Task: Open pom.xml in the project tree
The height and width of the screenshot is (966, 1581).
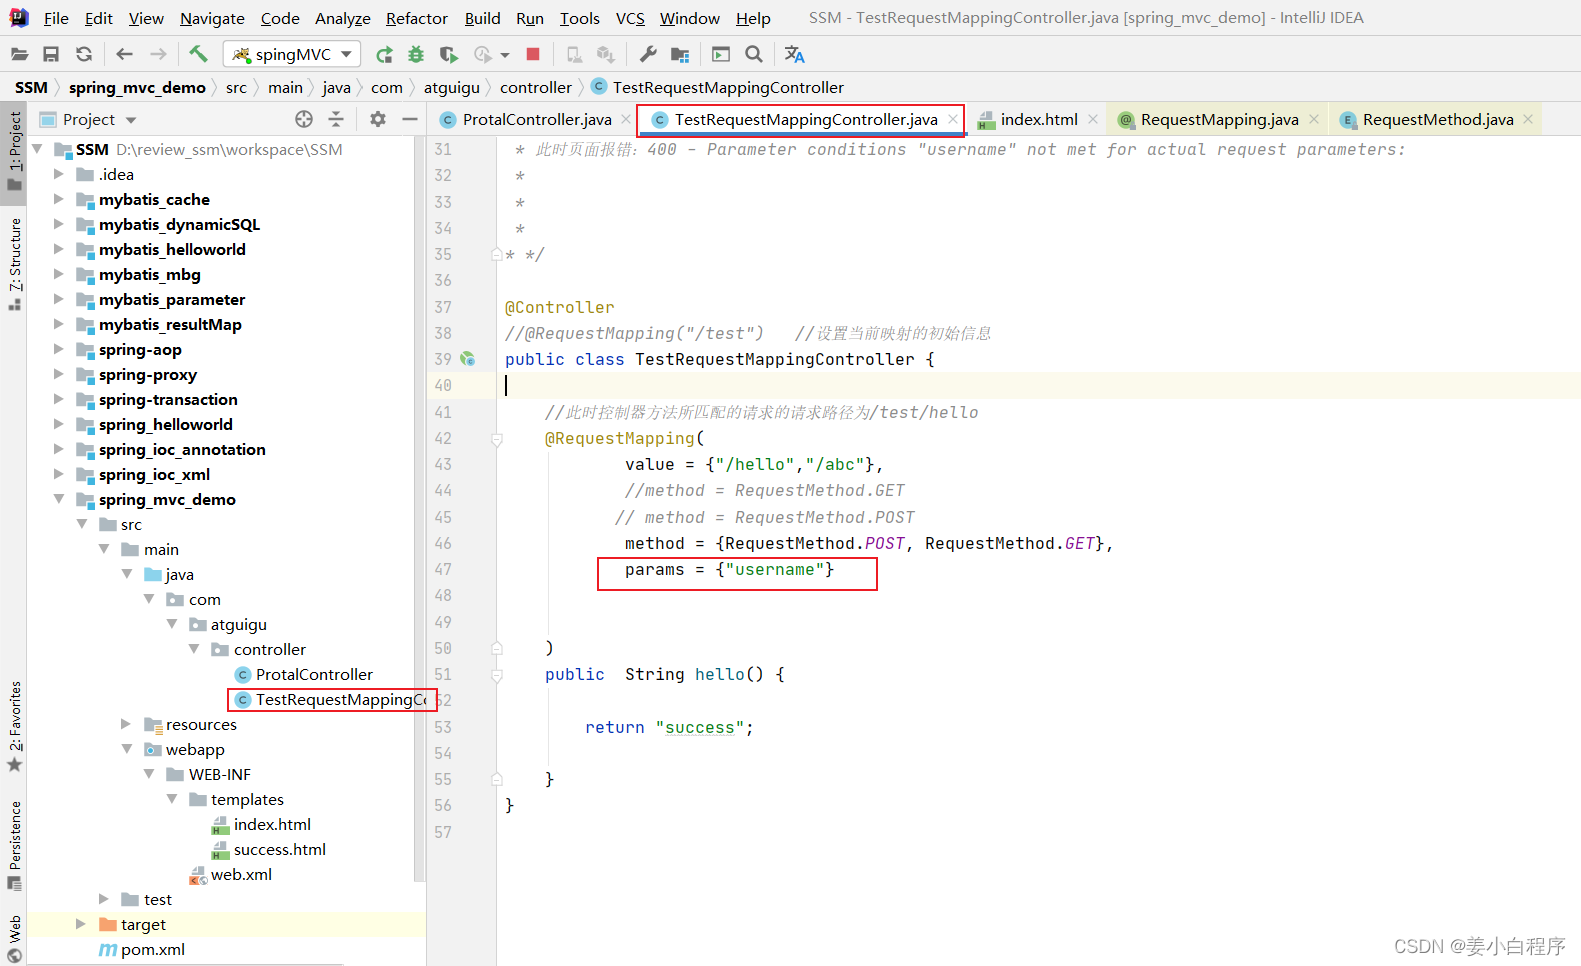Action: click(x=152, y=949)
